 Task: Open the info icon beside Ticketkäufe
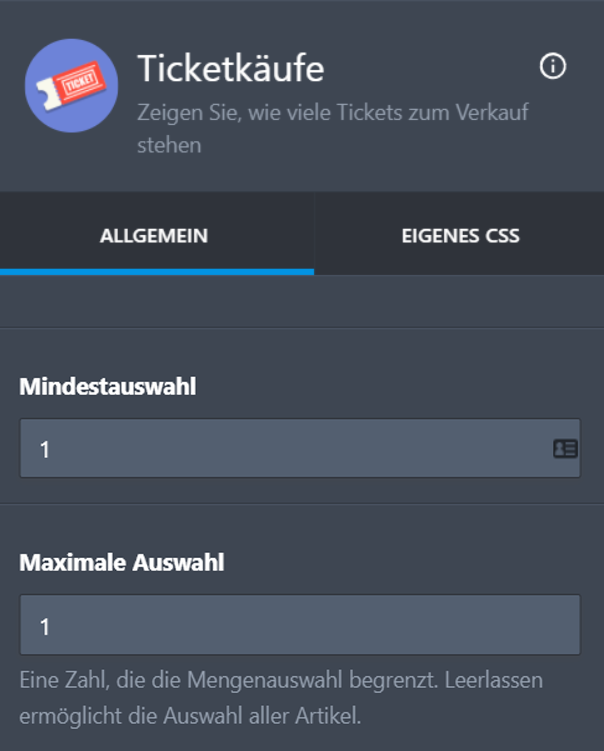pos(552,66)
